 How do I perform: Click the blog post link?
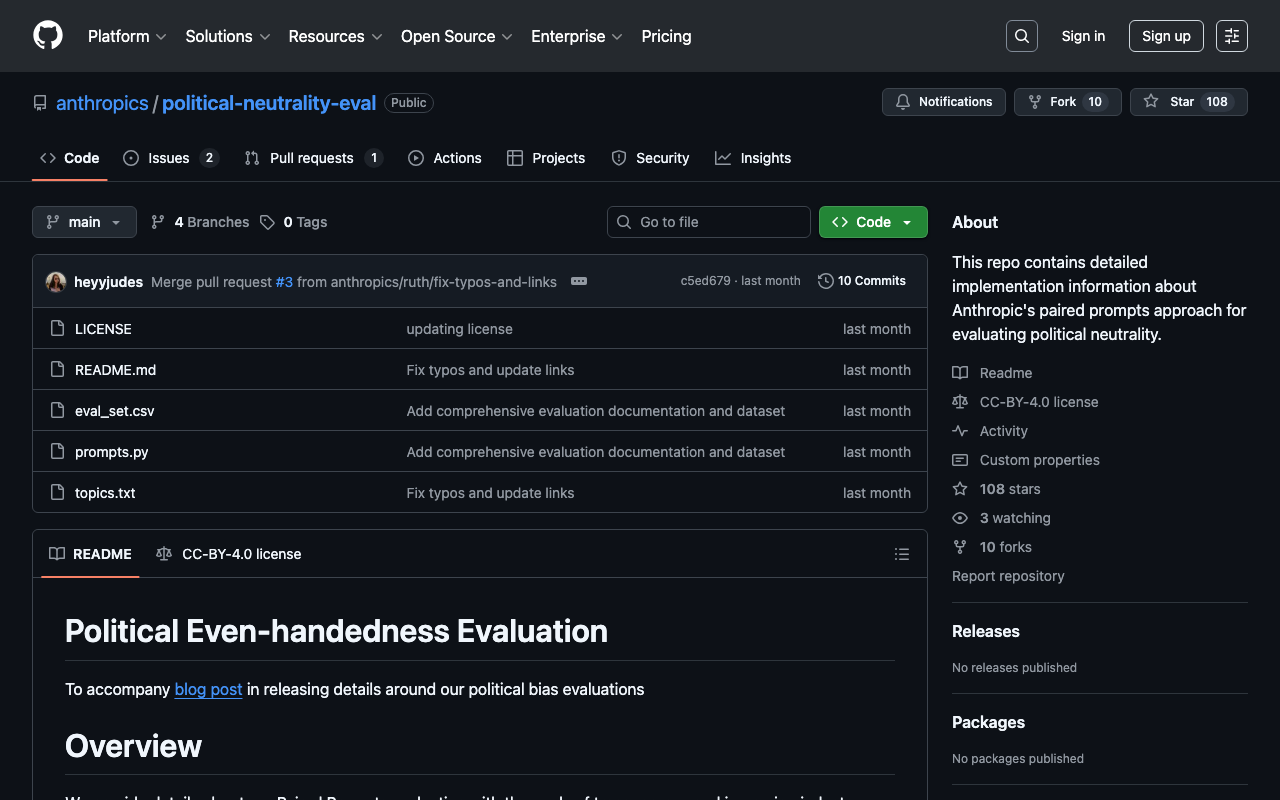208,689
